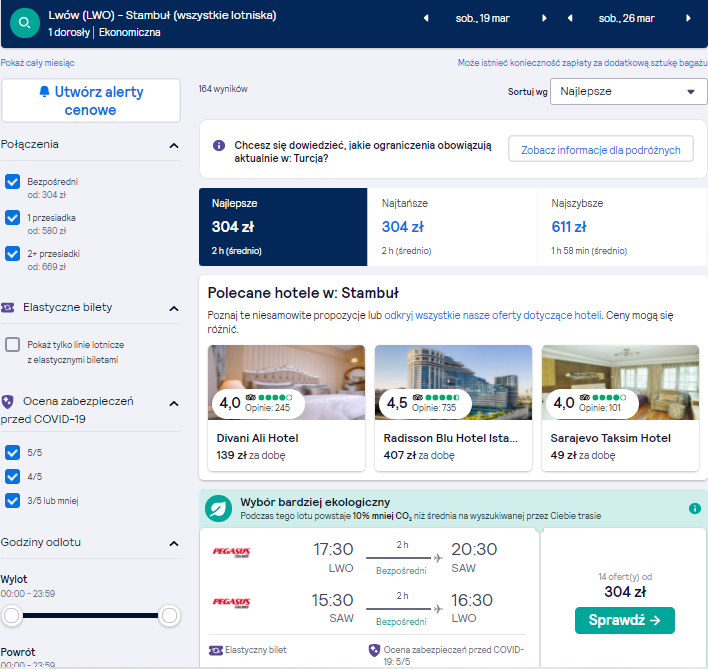
Task: Go to next return date after 26 mar
Action: pyautogui.click(x=688, y=19)
